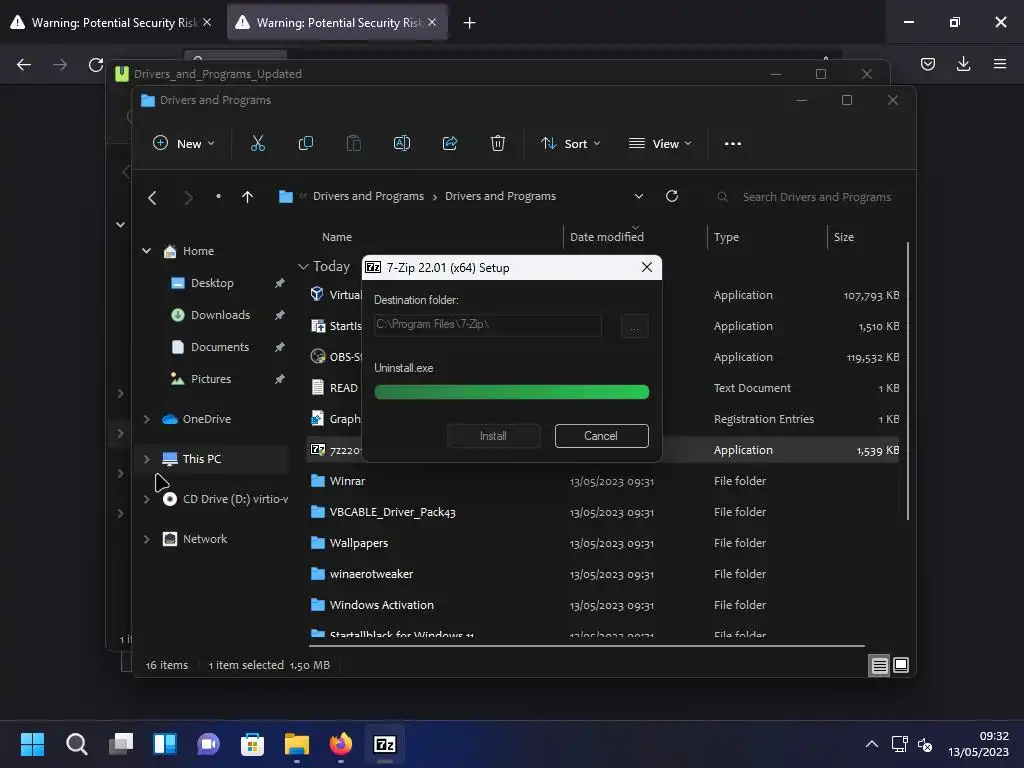Click the Destination folder path field

tap(488, 325)
